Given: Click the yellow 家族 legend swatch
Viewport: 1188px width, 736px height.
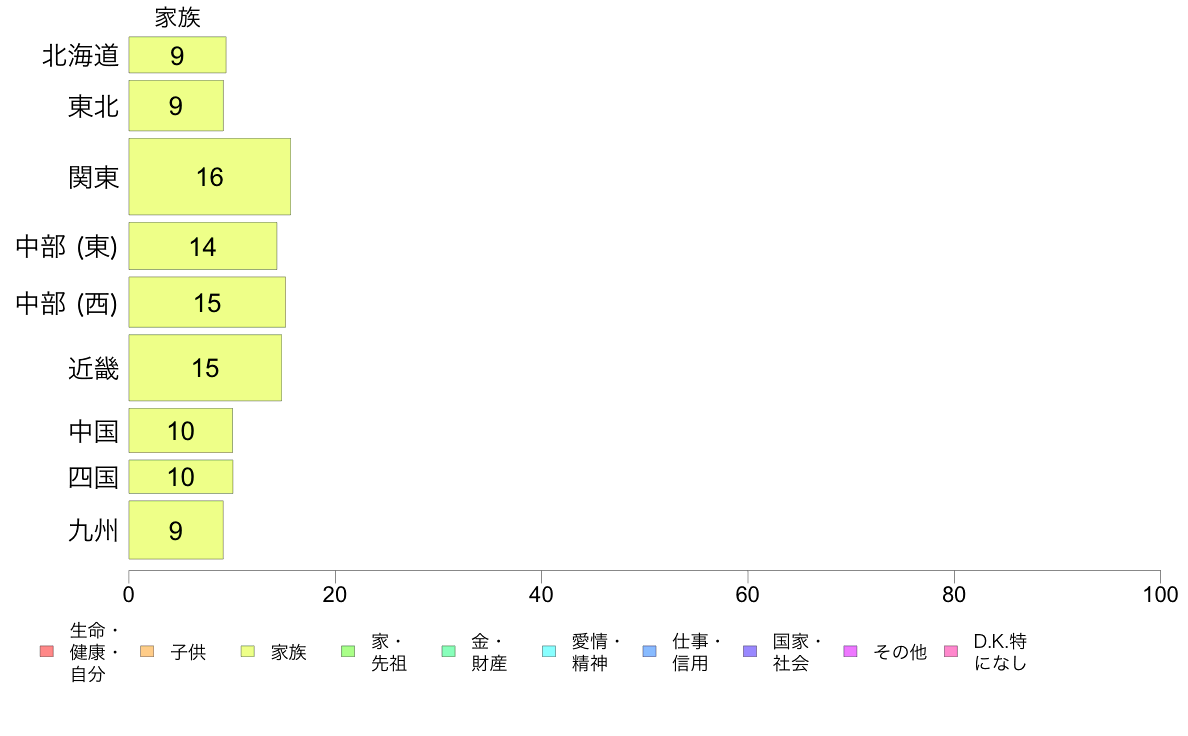Looking at the screenshot, I should (x=248, y=651).
